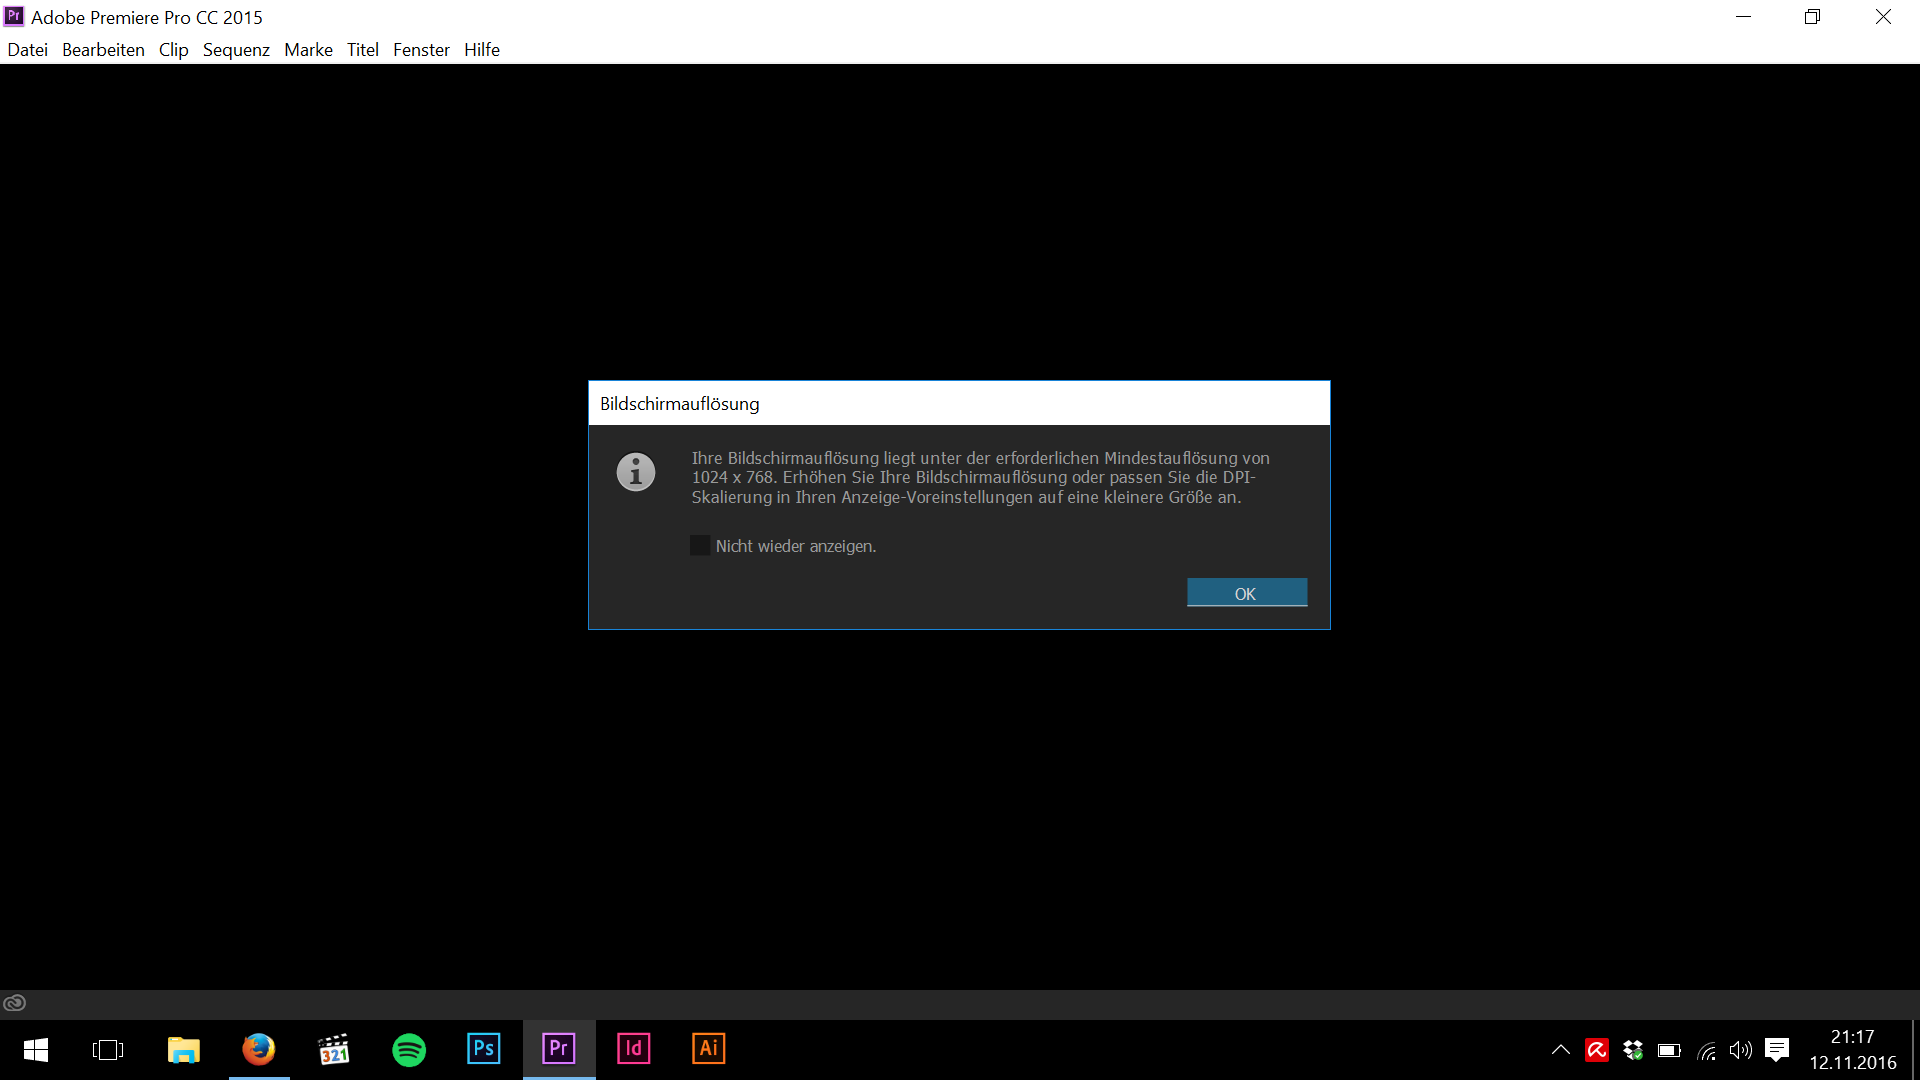Open InDesign from the taskbar
The width and height of the screenshot is (1920, 1080).
point(634,1049)
